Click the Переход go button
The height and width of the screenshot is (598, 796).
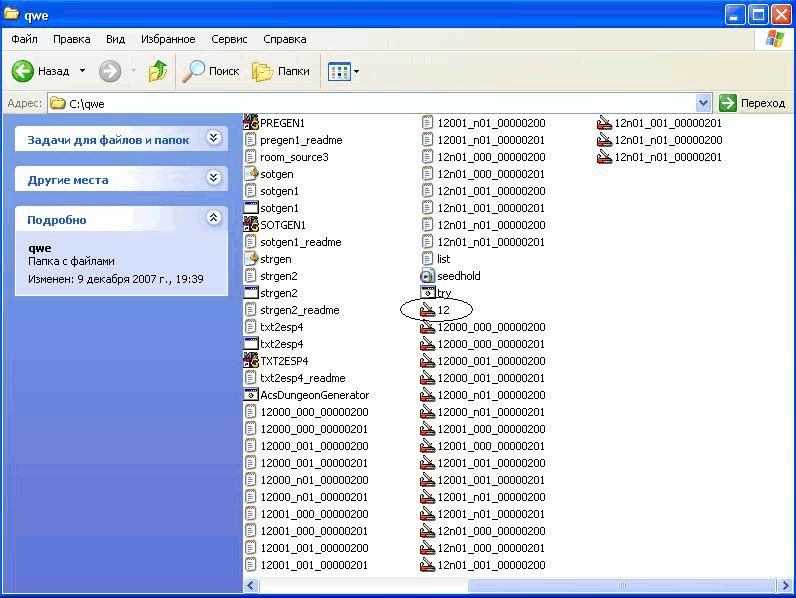(x=752, y=103)
